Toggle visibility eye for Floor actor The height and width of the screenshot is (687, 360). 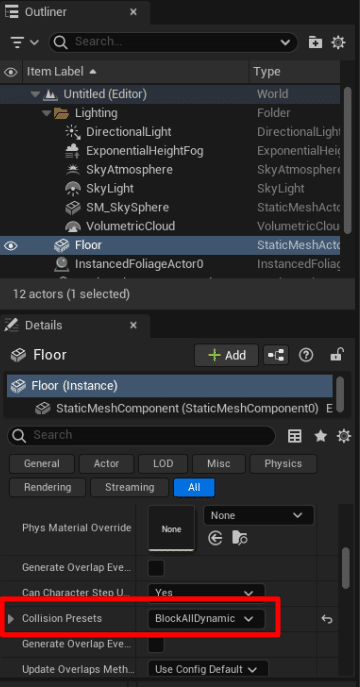(x=11, y=246)
